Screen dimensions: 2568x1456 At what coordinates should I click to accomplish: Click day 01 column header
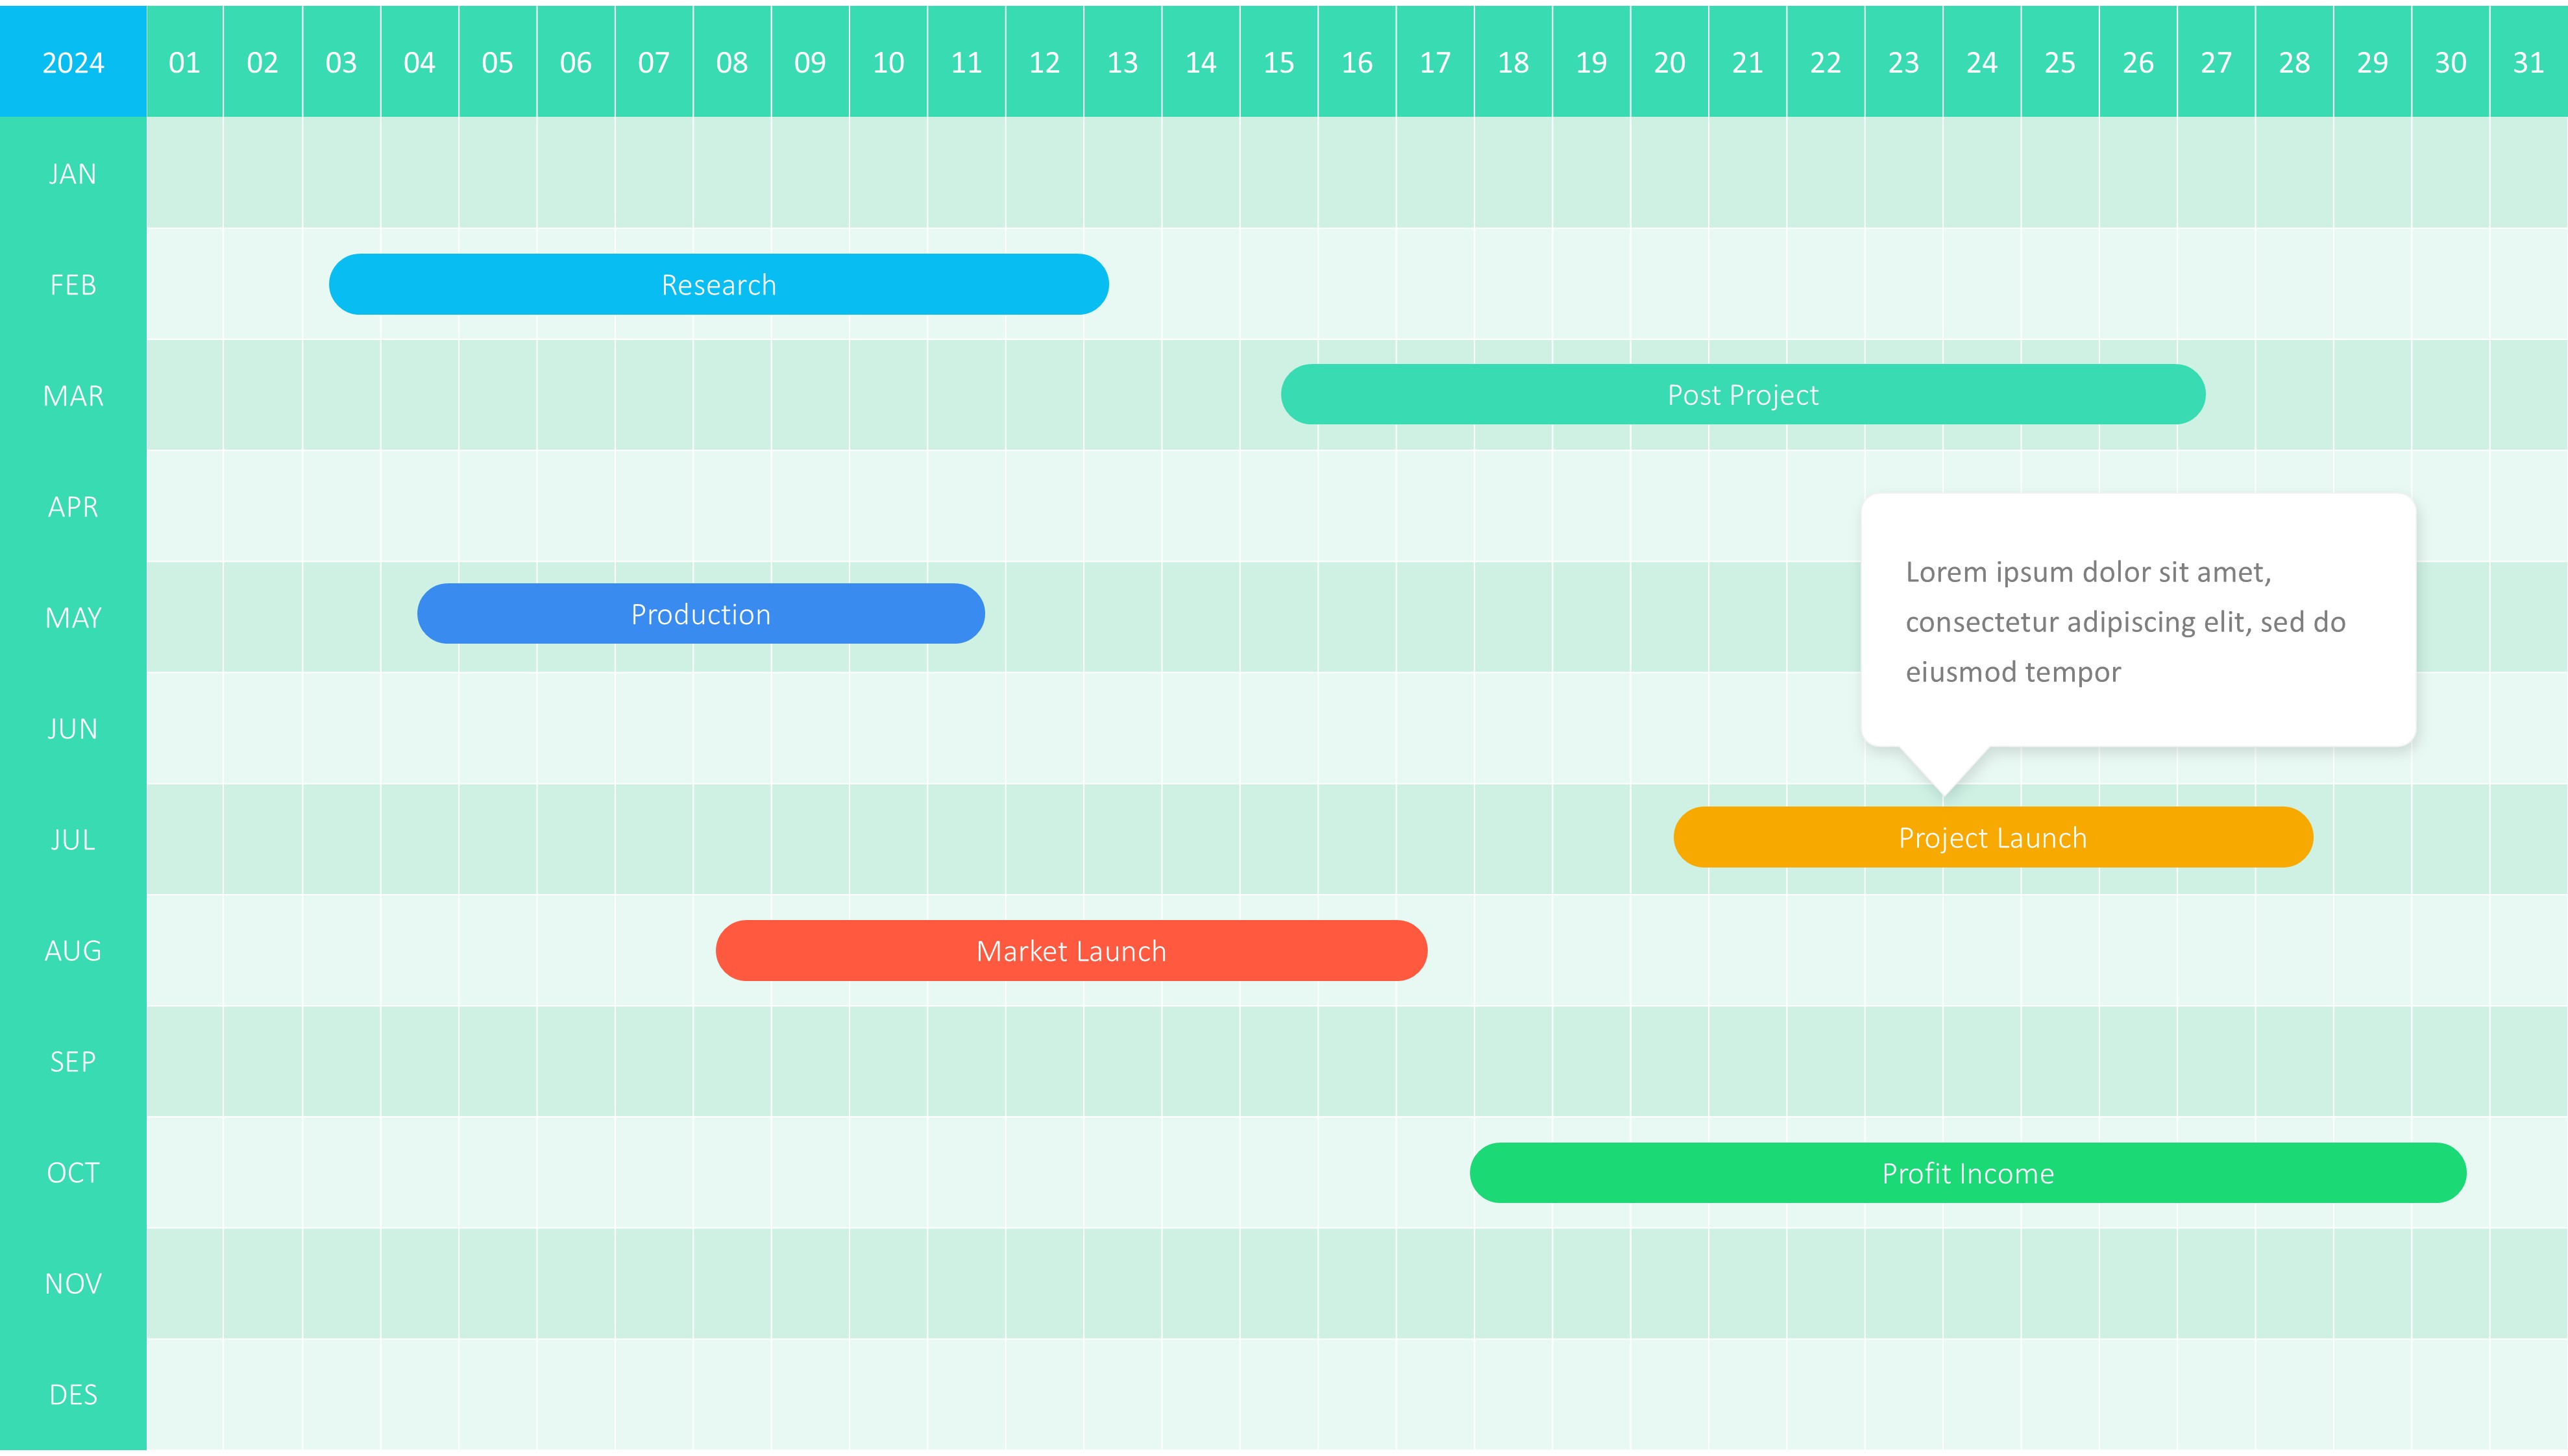[184, 62]
